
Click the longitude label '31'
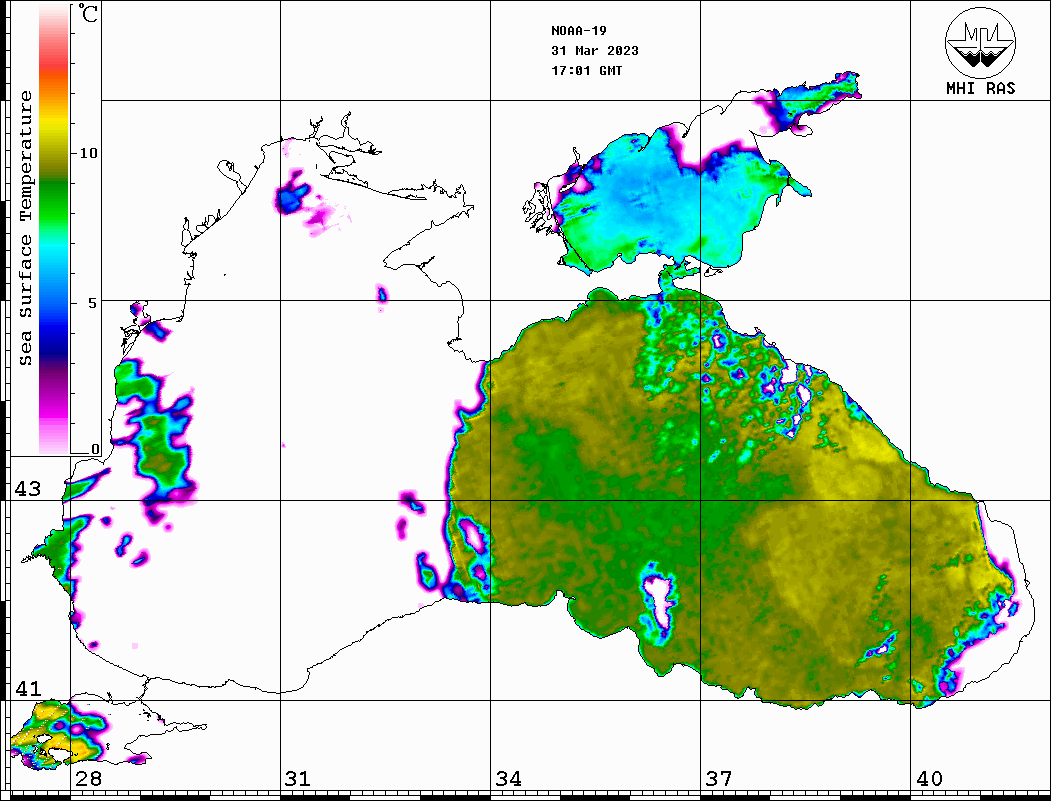[x=298, y=779]
